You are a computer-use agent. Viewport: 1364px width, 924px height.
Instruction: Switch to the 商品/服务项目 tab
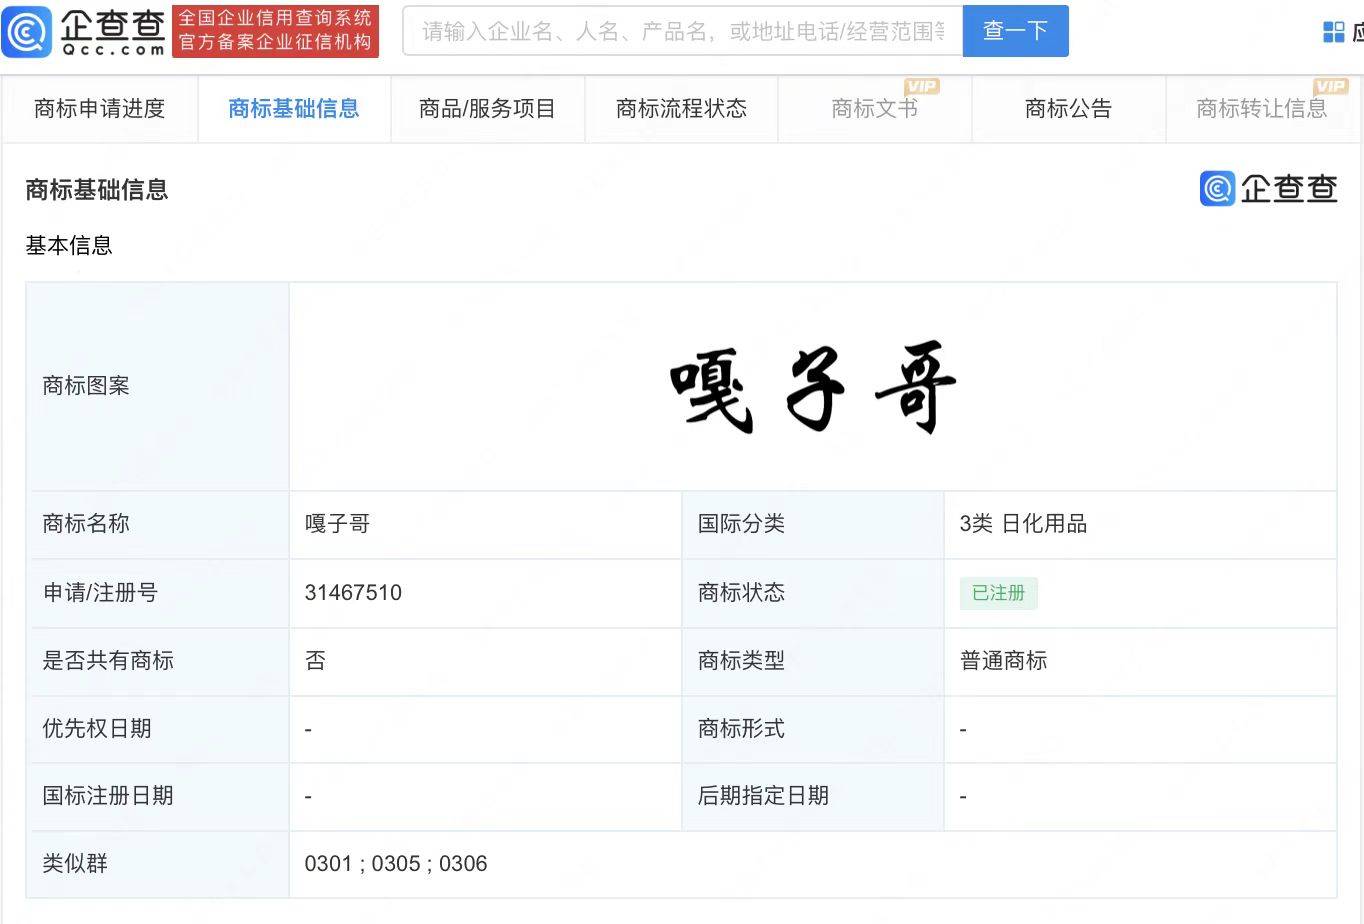coord(487,109)
